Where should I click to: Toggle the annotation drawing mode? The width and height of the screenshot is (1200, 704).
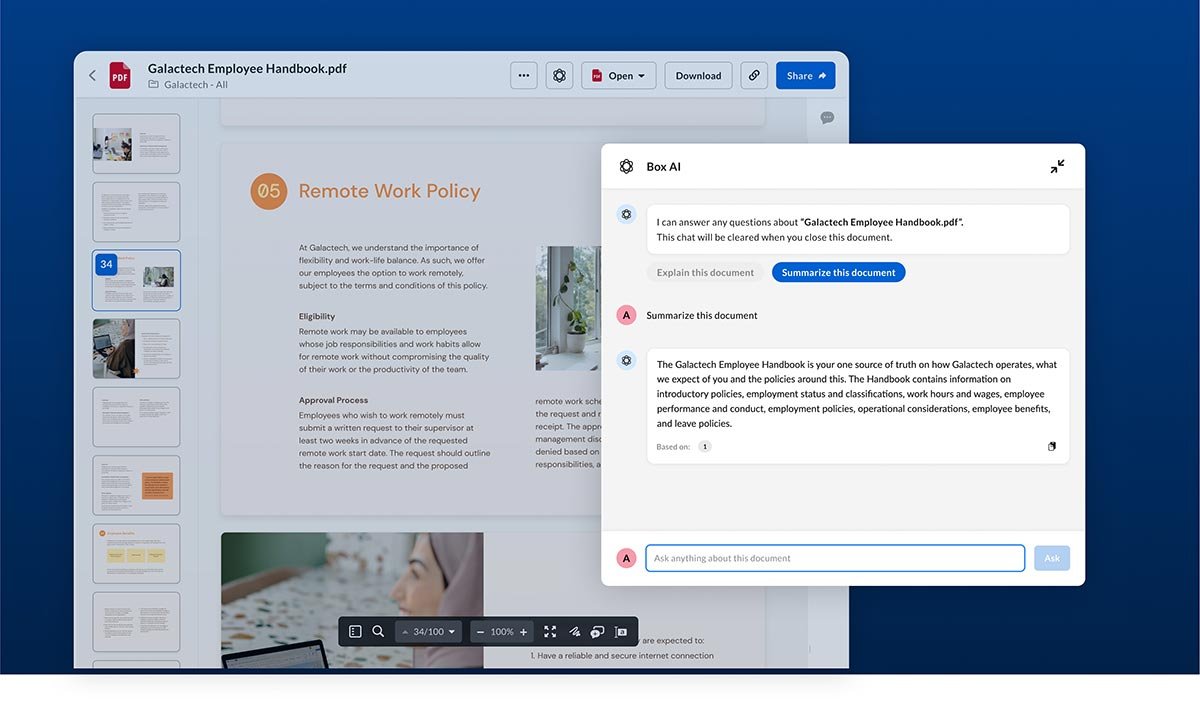575,631
